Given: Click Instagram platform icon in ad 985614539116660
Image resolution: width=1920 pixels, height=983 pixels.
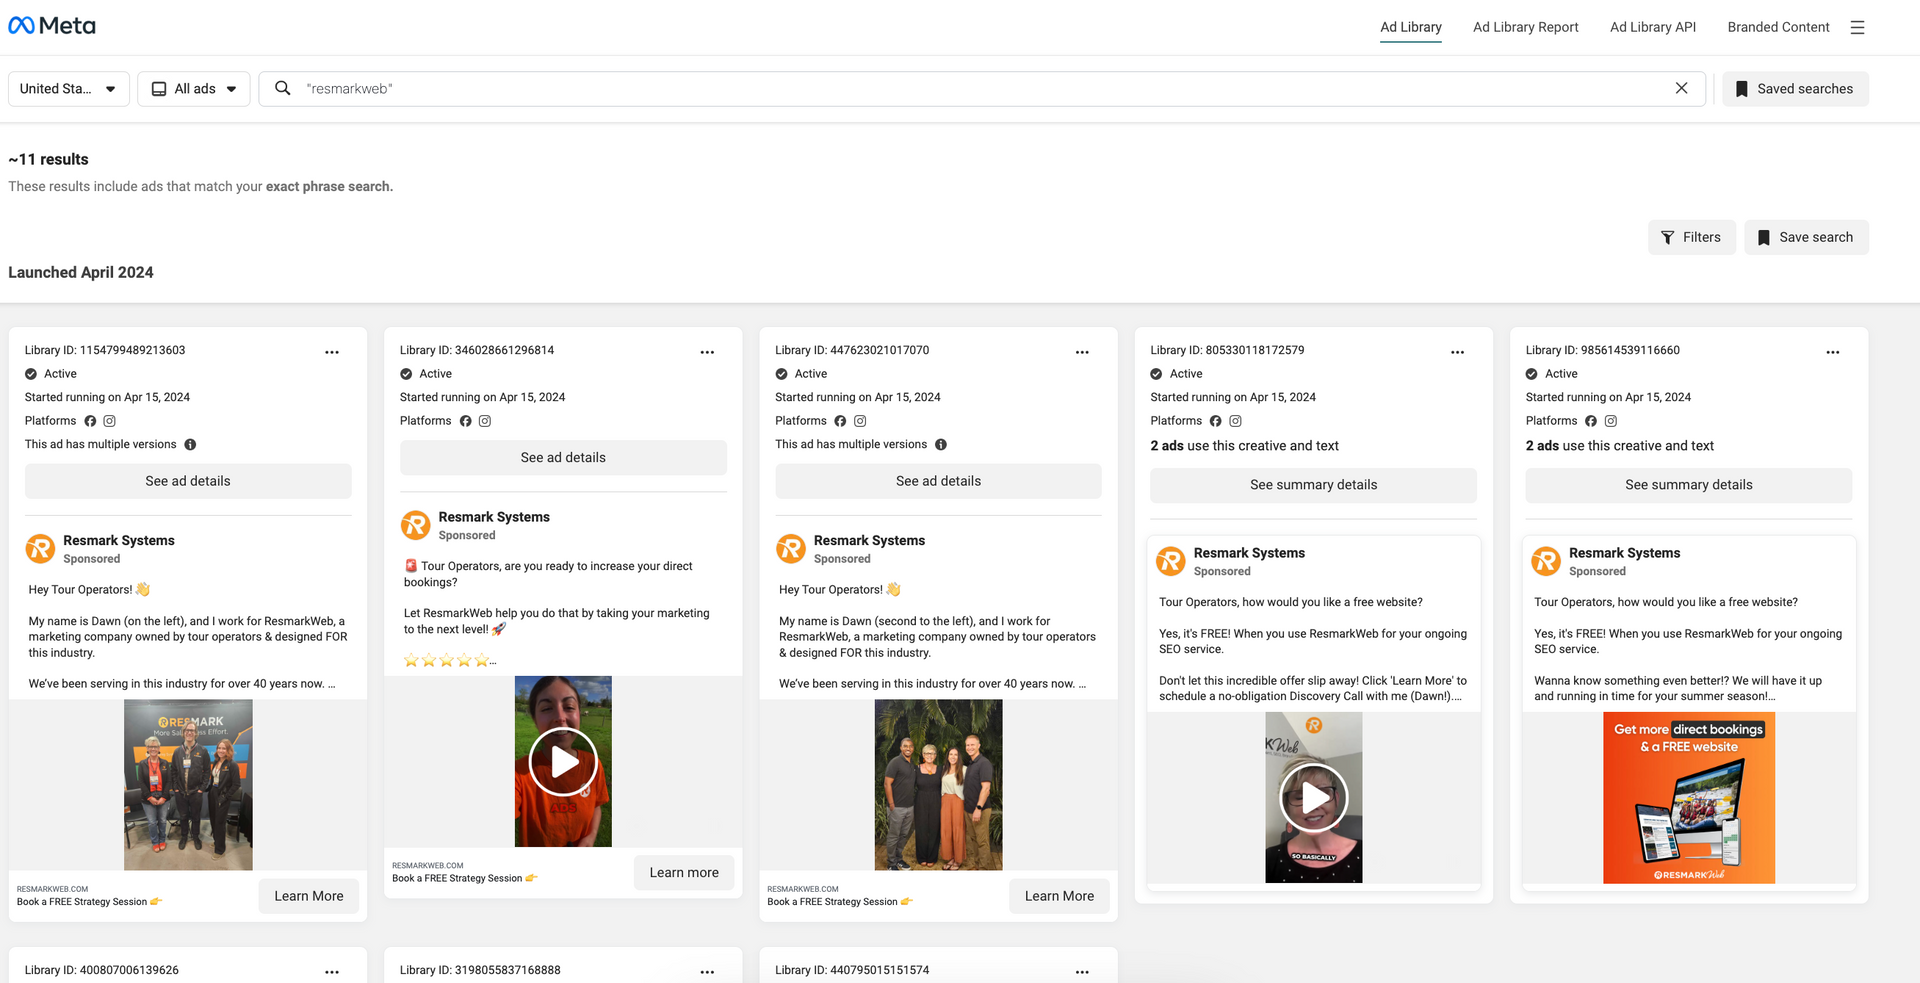Looking at the screenshot, I should (1610, 421).
